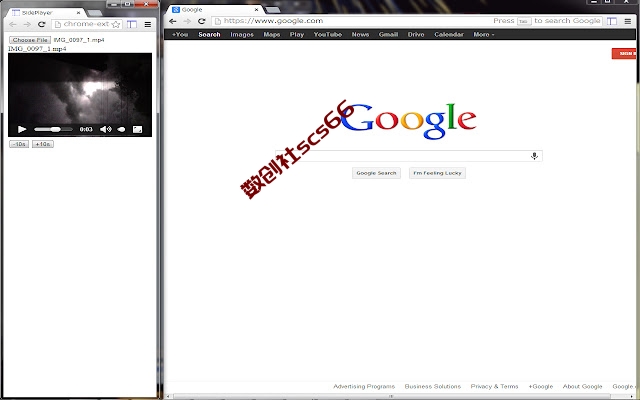Open Drive in Google bar

tap(416, 35)
